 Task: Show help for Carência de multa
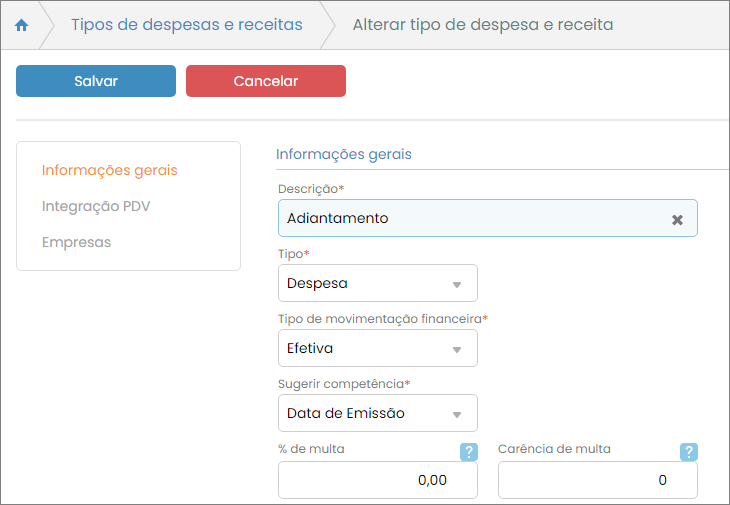(688, 452)
